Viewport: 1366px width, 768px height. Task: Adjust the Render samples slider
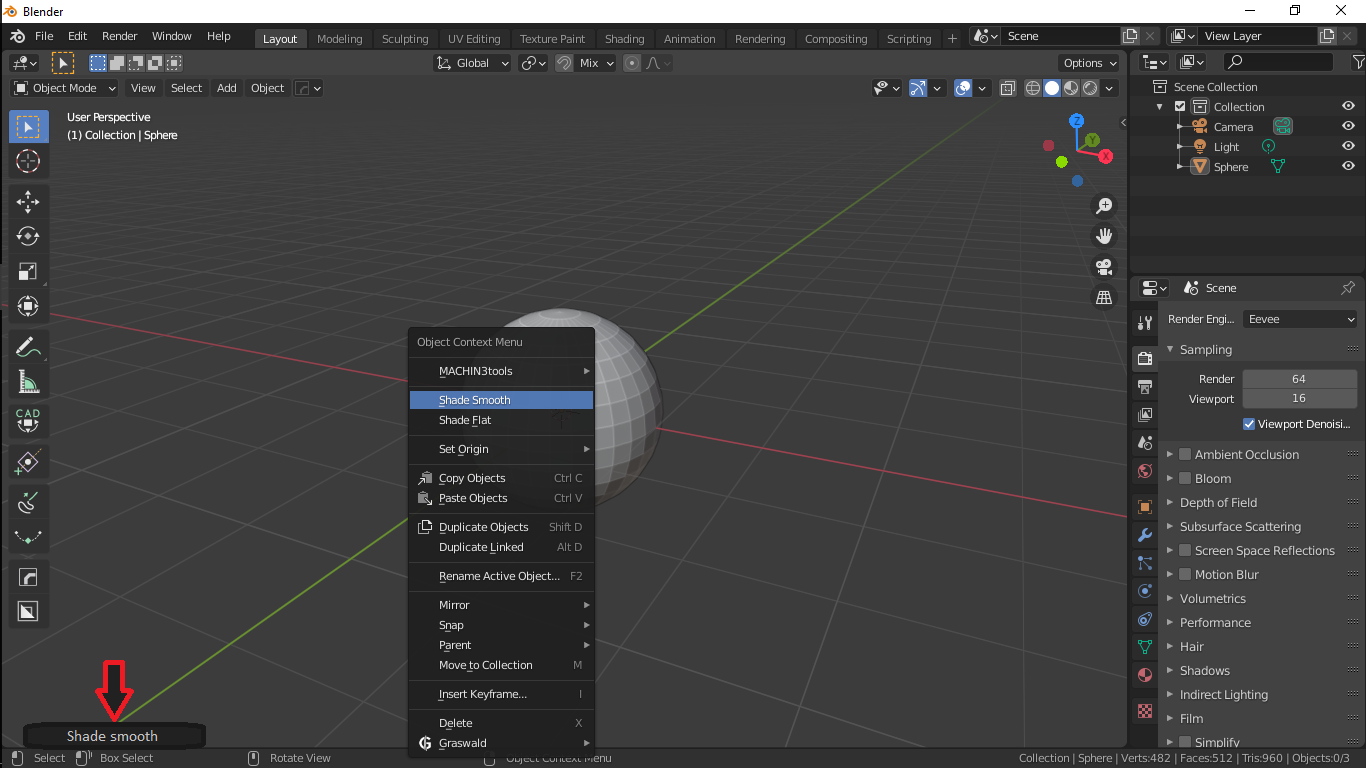point(1299,379)
